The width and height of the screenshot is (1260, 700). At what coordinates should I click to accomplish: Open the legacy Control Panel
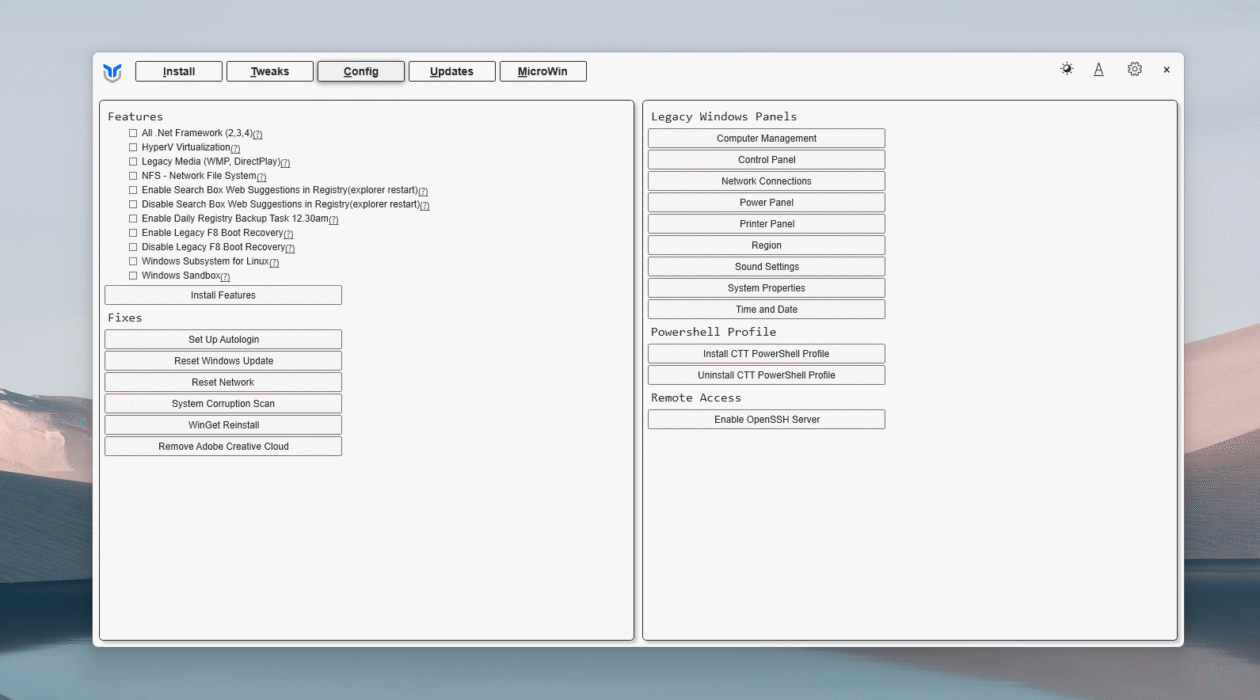coord(766,160)
